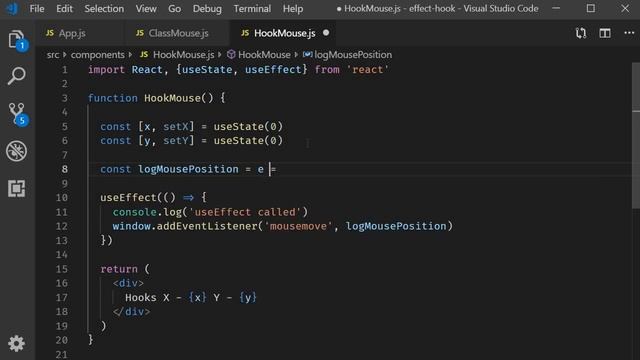Viewport: 640px width, 360px height.
Task: Click 'addEventListener' on line 12
Action: (x=207, y=226)
